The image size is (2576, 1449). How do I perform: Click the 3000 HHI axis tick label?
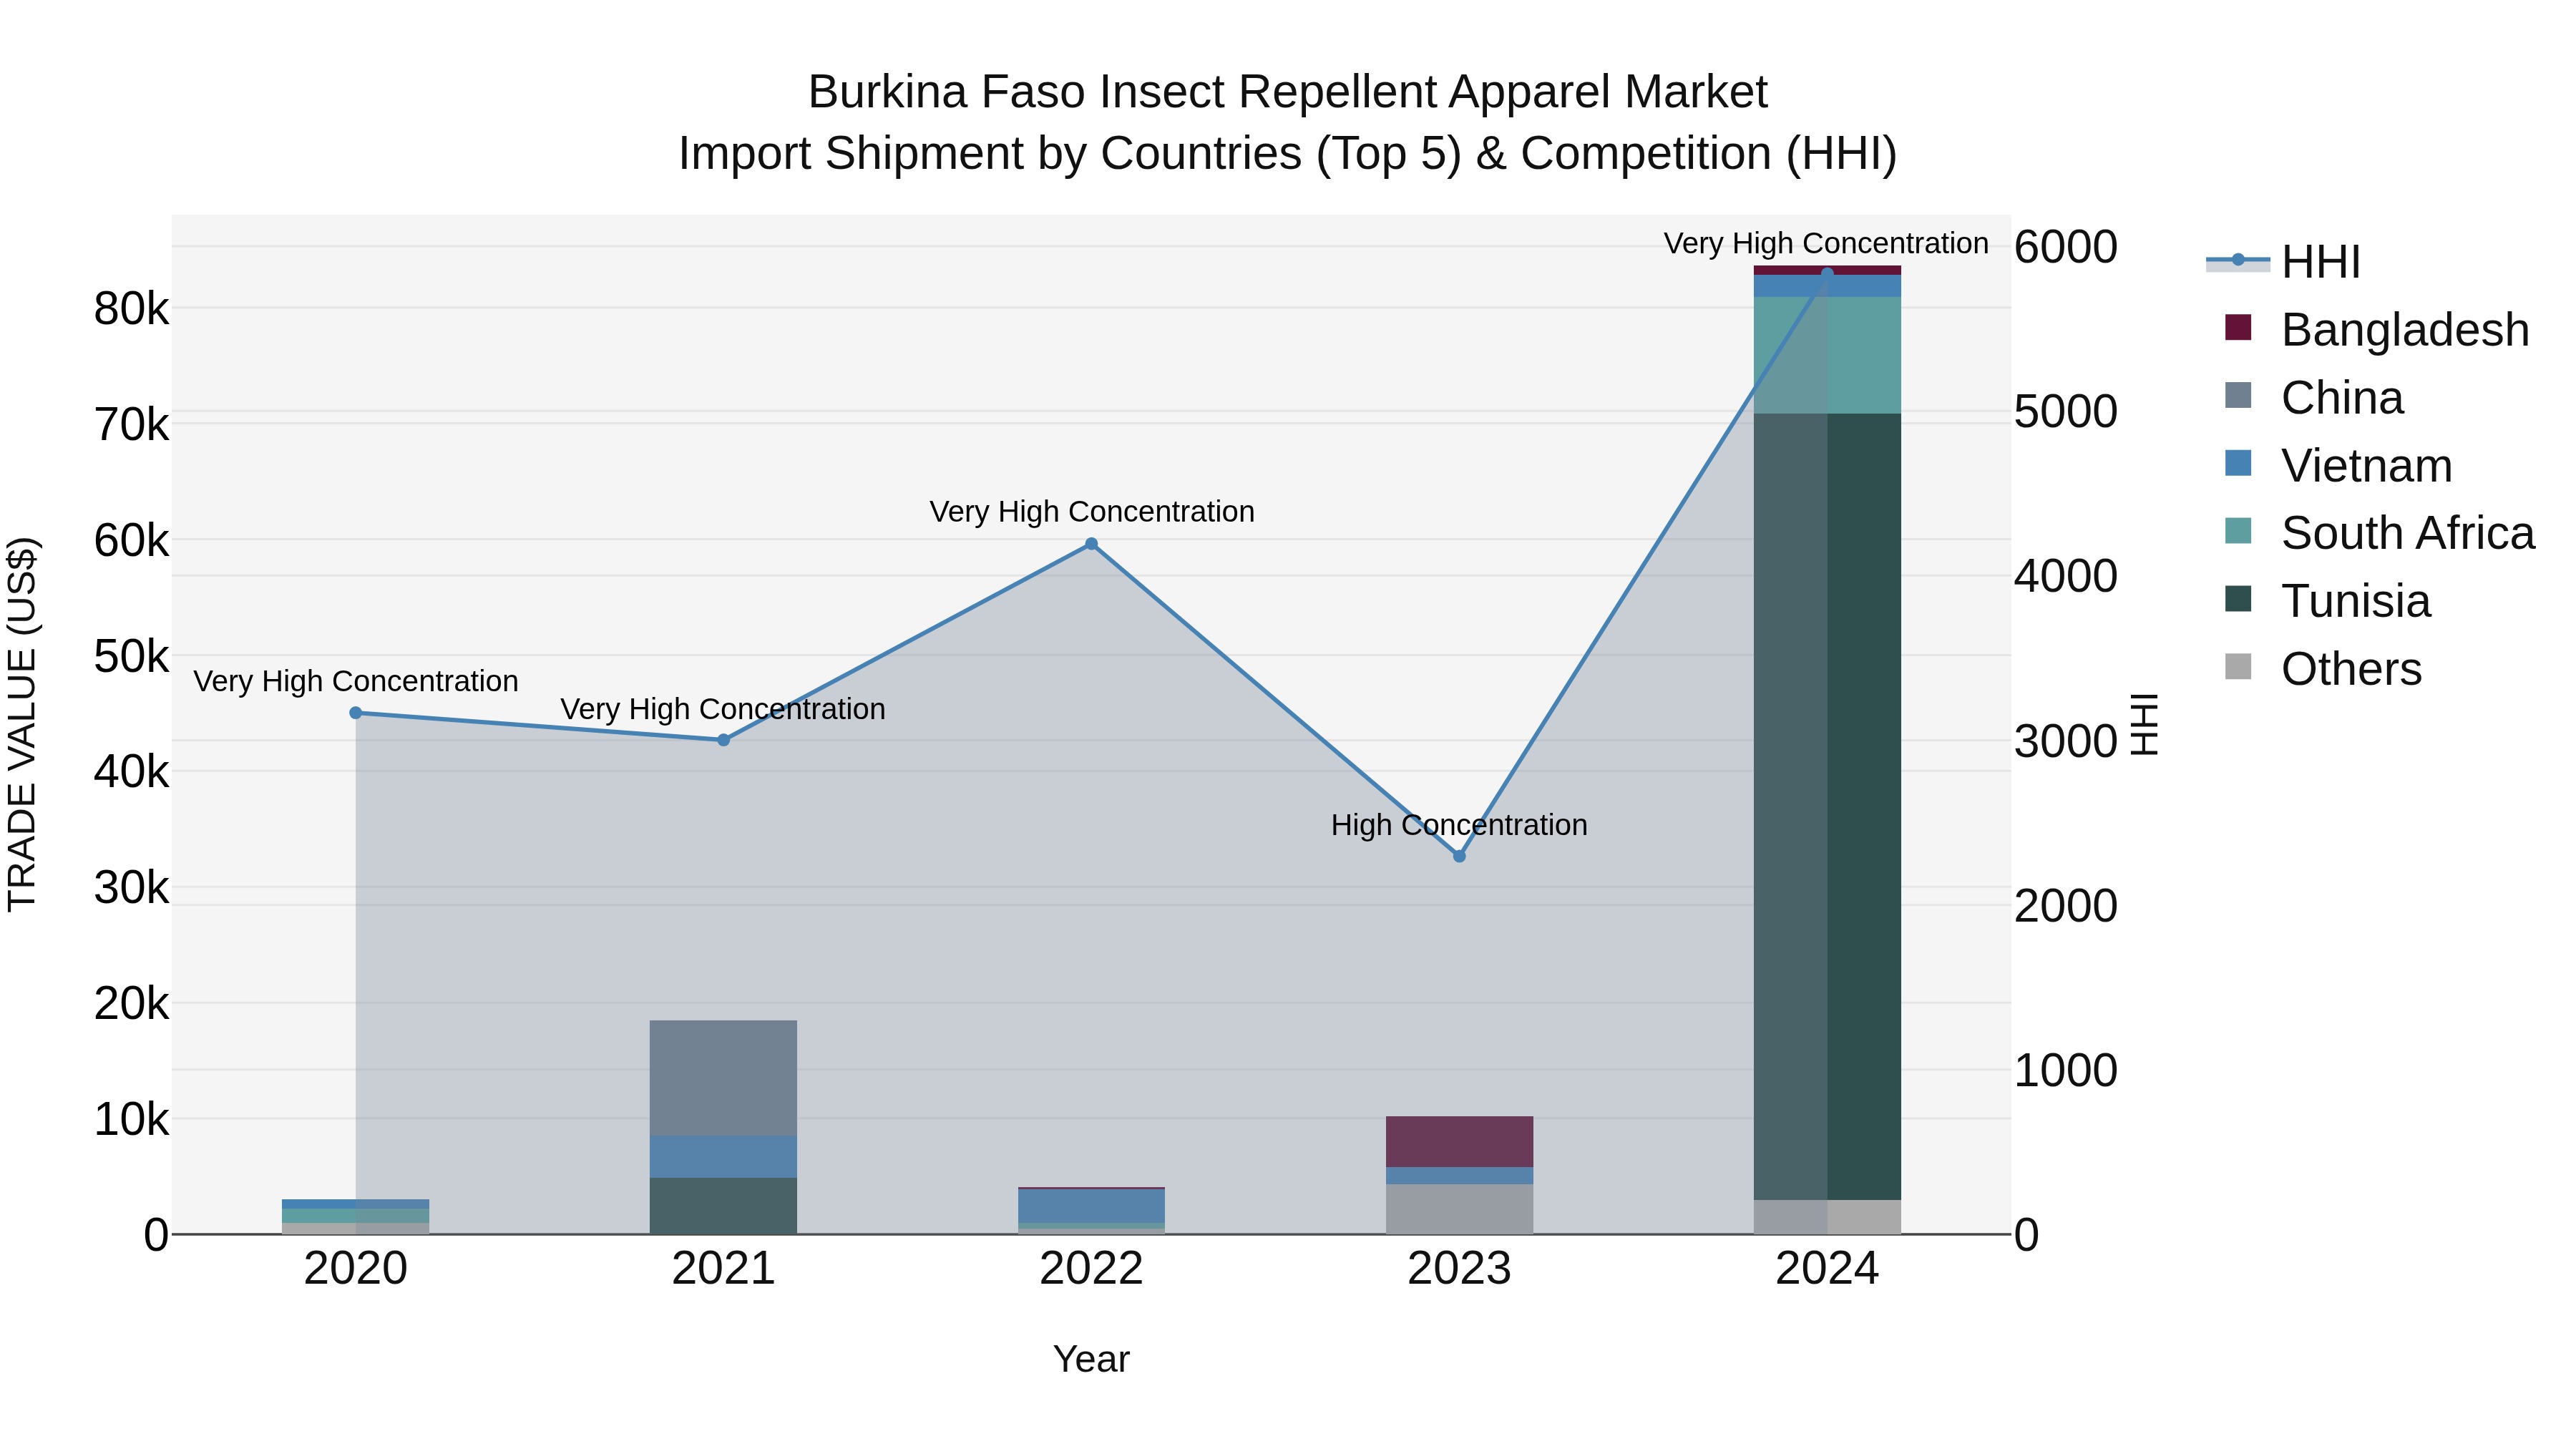[x=2066, y=741]
